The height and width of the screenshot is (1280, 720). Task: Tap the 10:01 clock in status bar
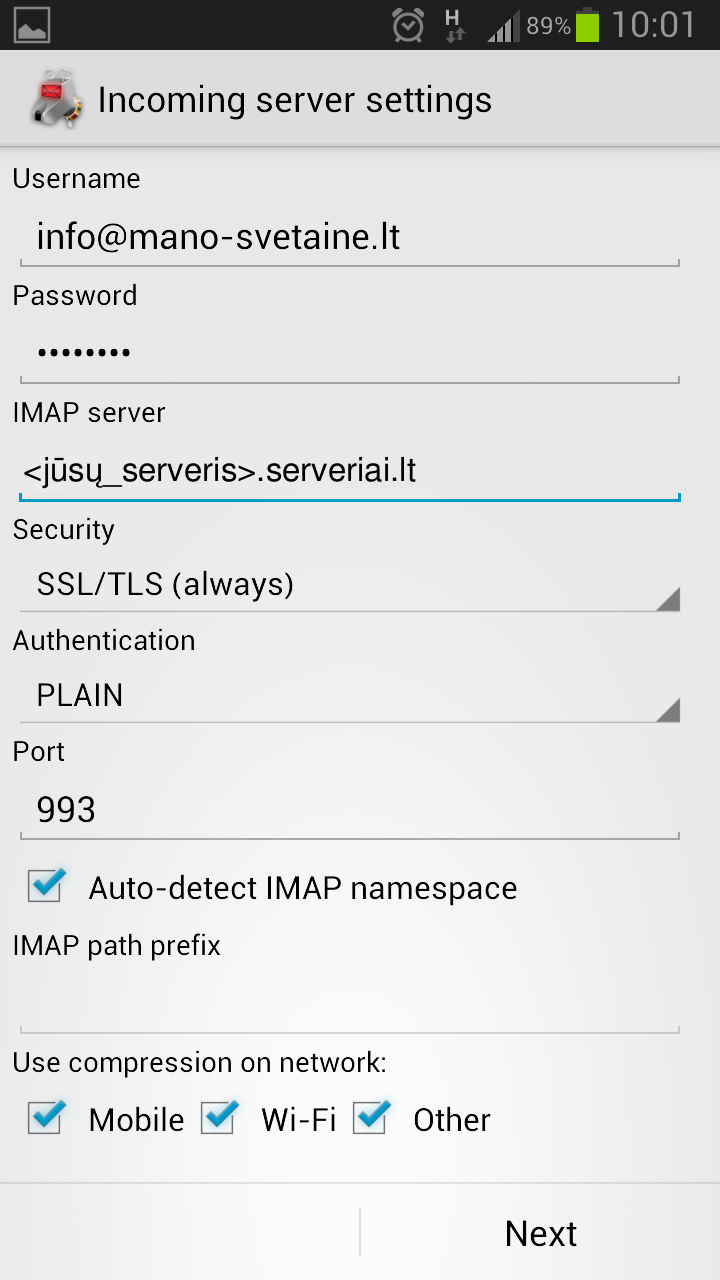point(654,25)
